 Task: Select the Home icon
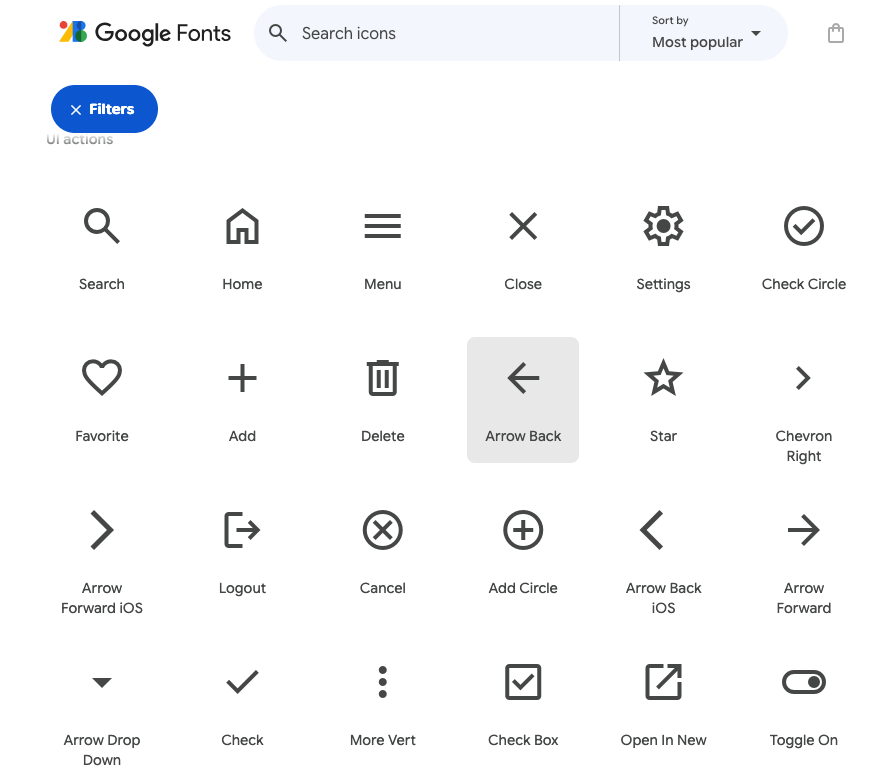click(x=242, y=227)
